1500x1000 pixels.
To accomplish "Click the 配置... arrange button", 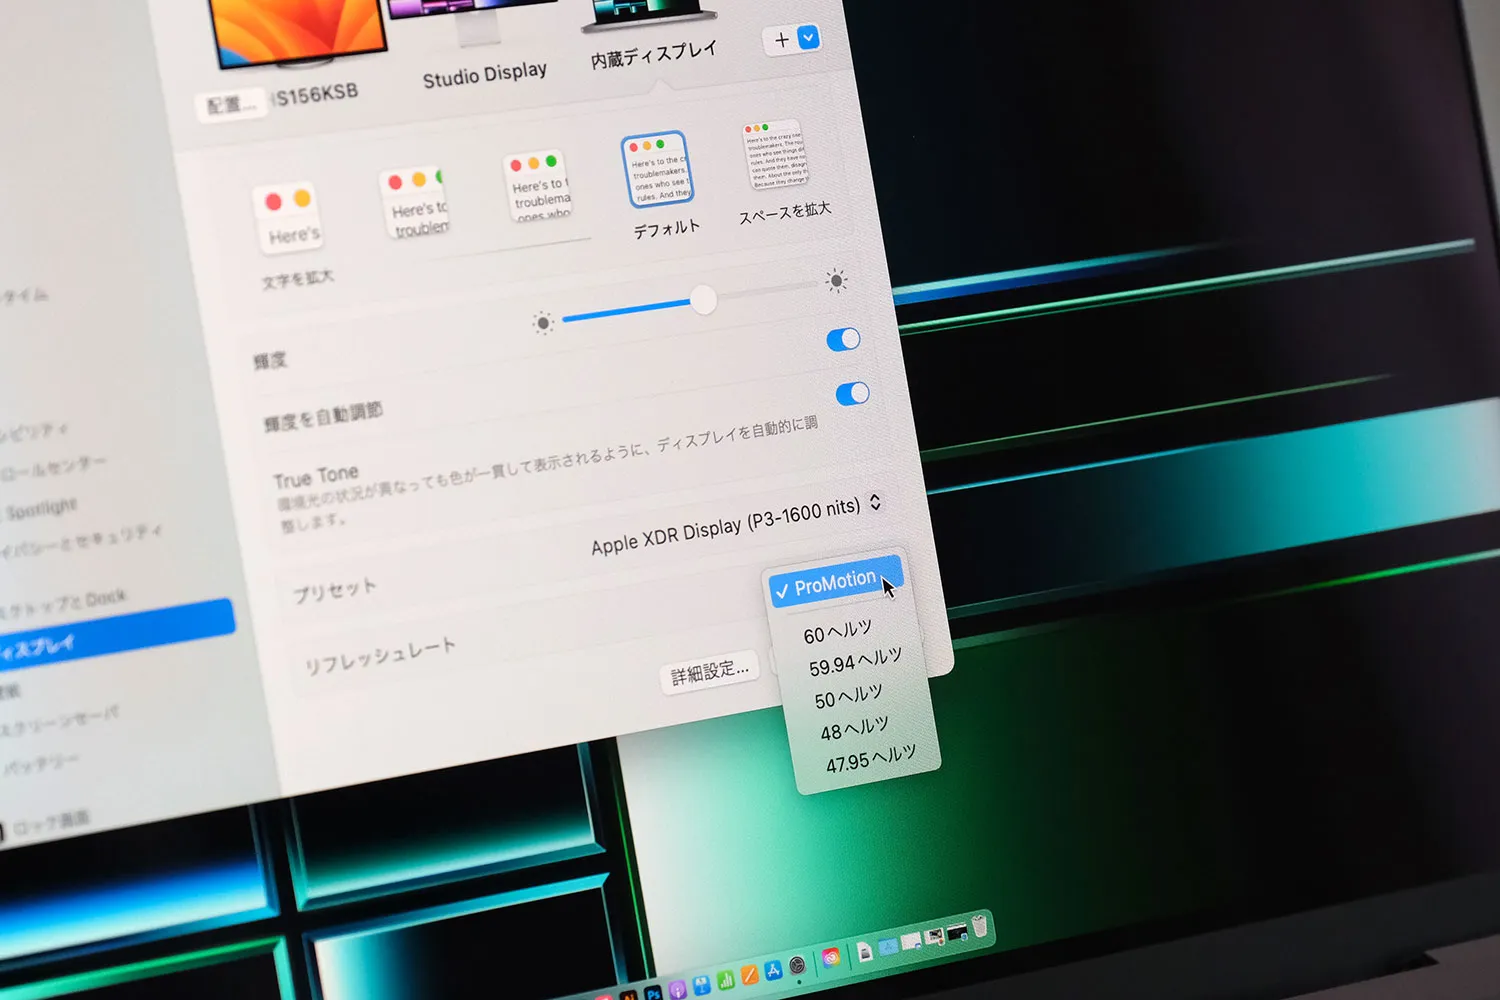I will (232, 105).
